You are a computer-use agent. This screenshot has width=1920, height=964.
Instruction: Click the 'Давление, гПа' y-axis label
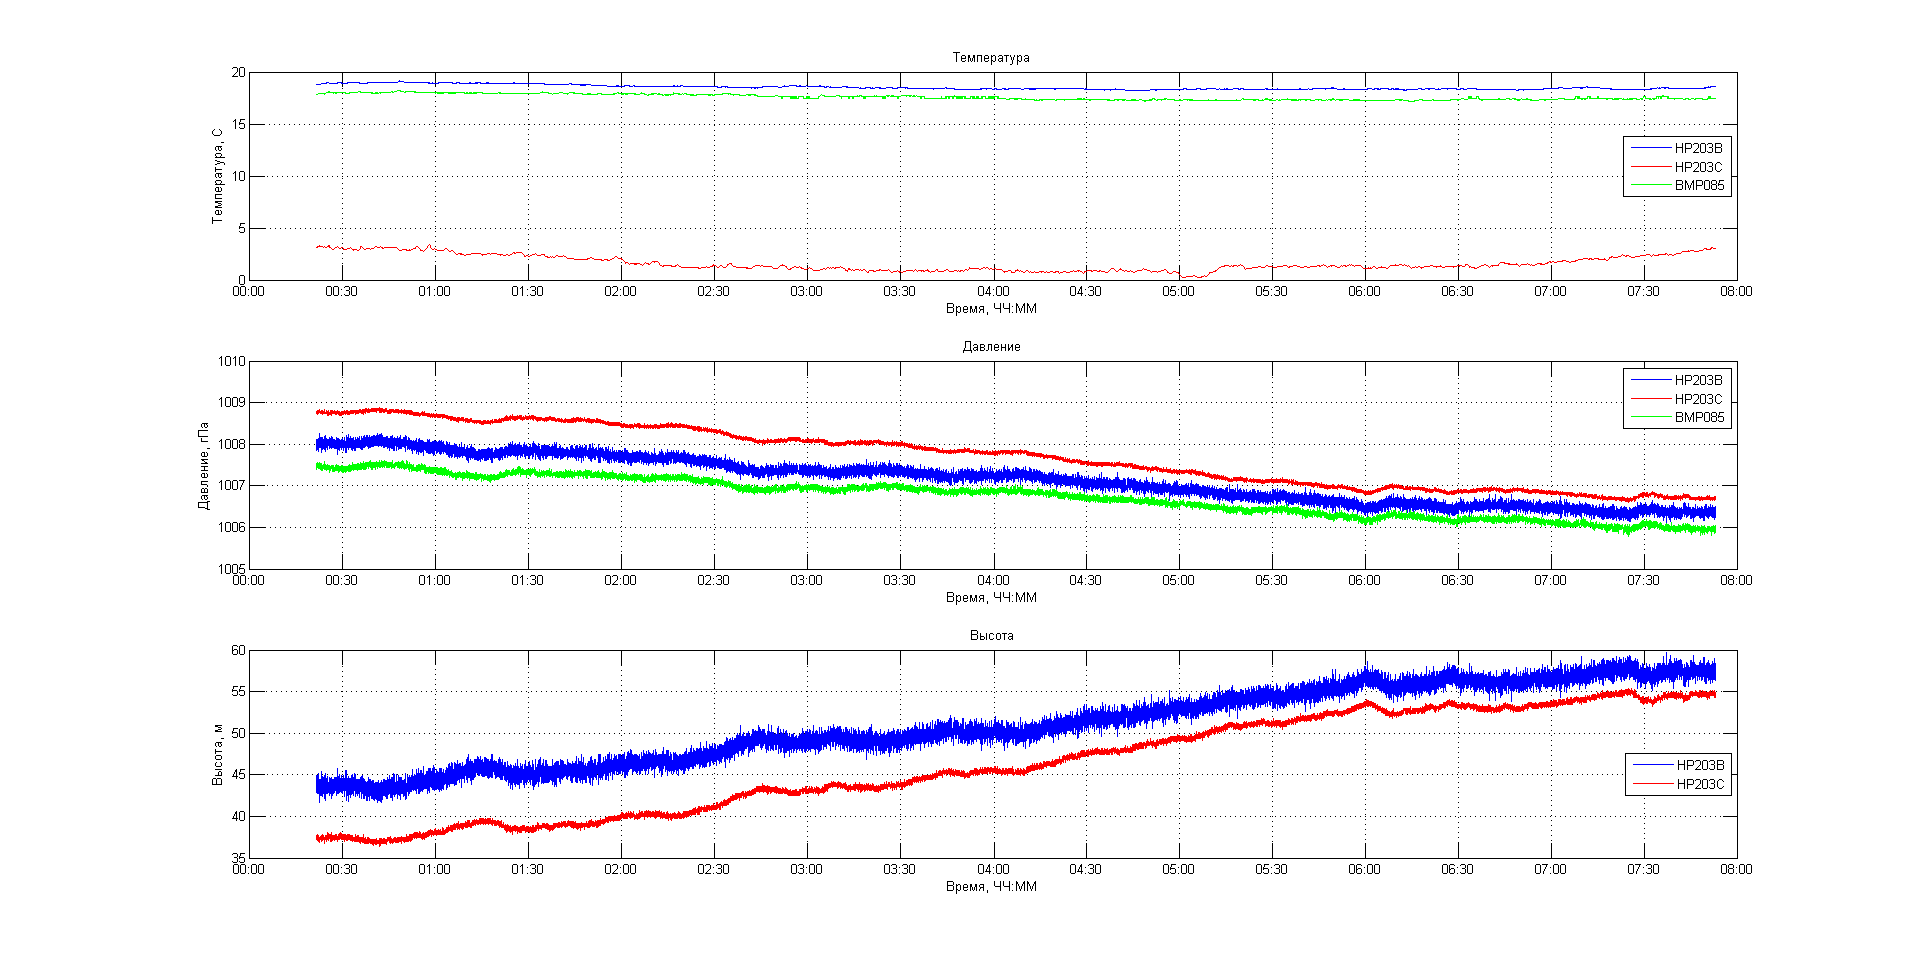(x=204, y=465)
